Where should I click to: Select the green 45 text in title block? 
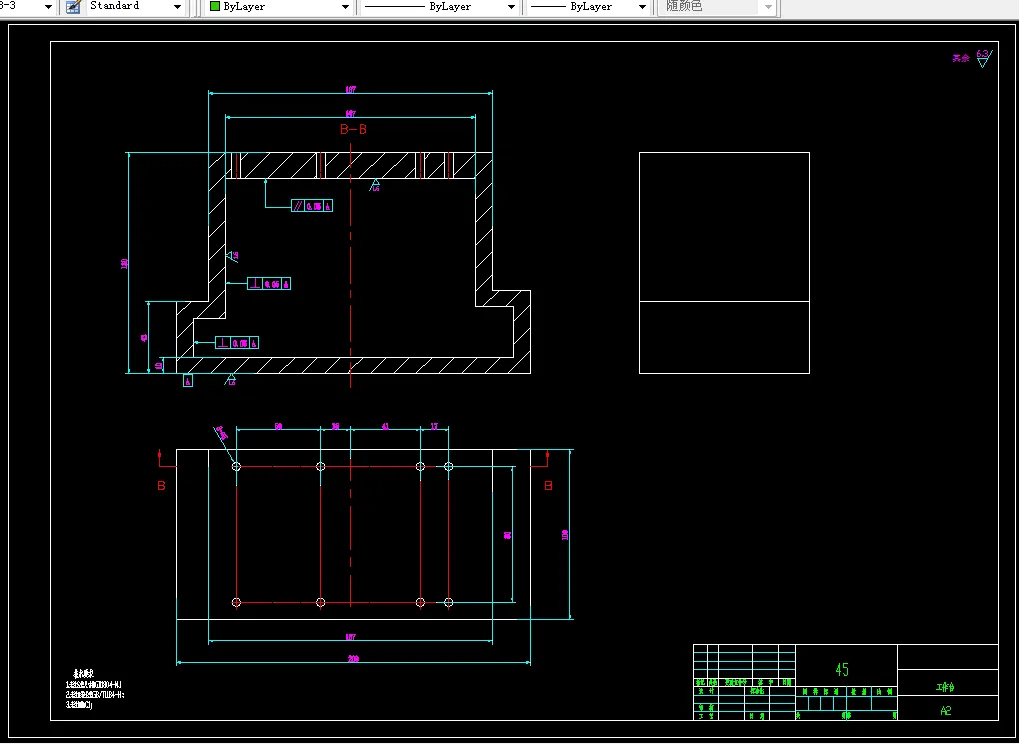[842, 669]
